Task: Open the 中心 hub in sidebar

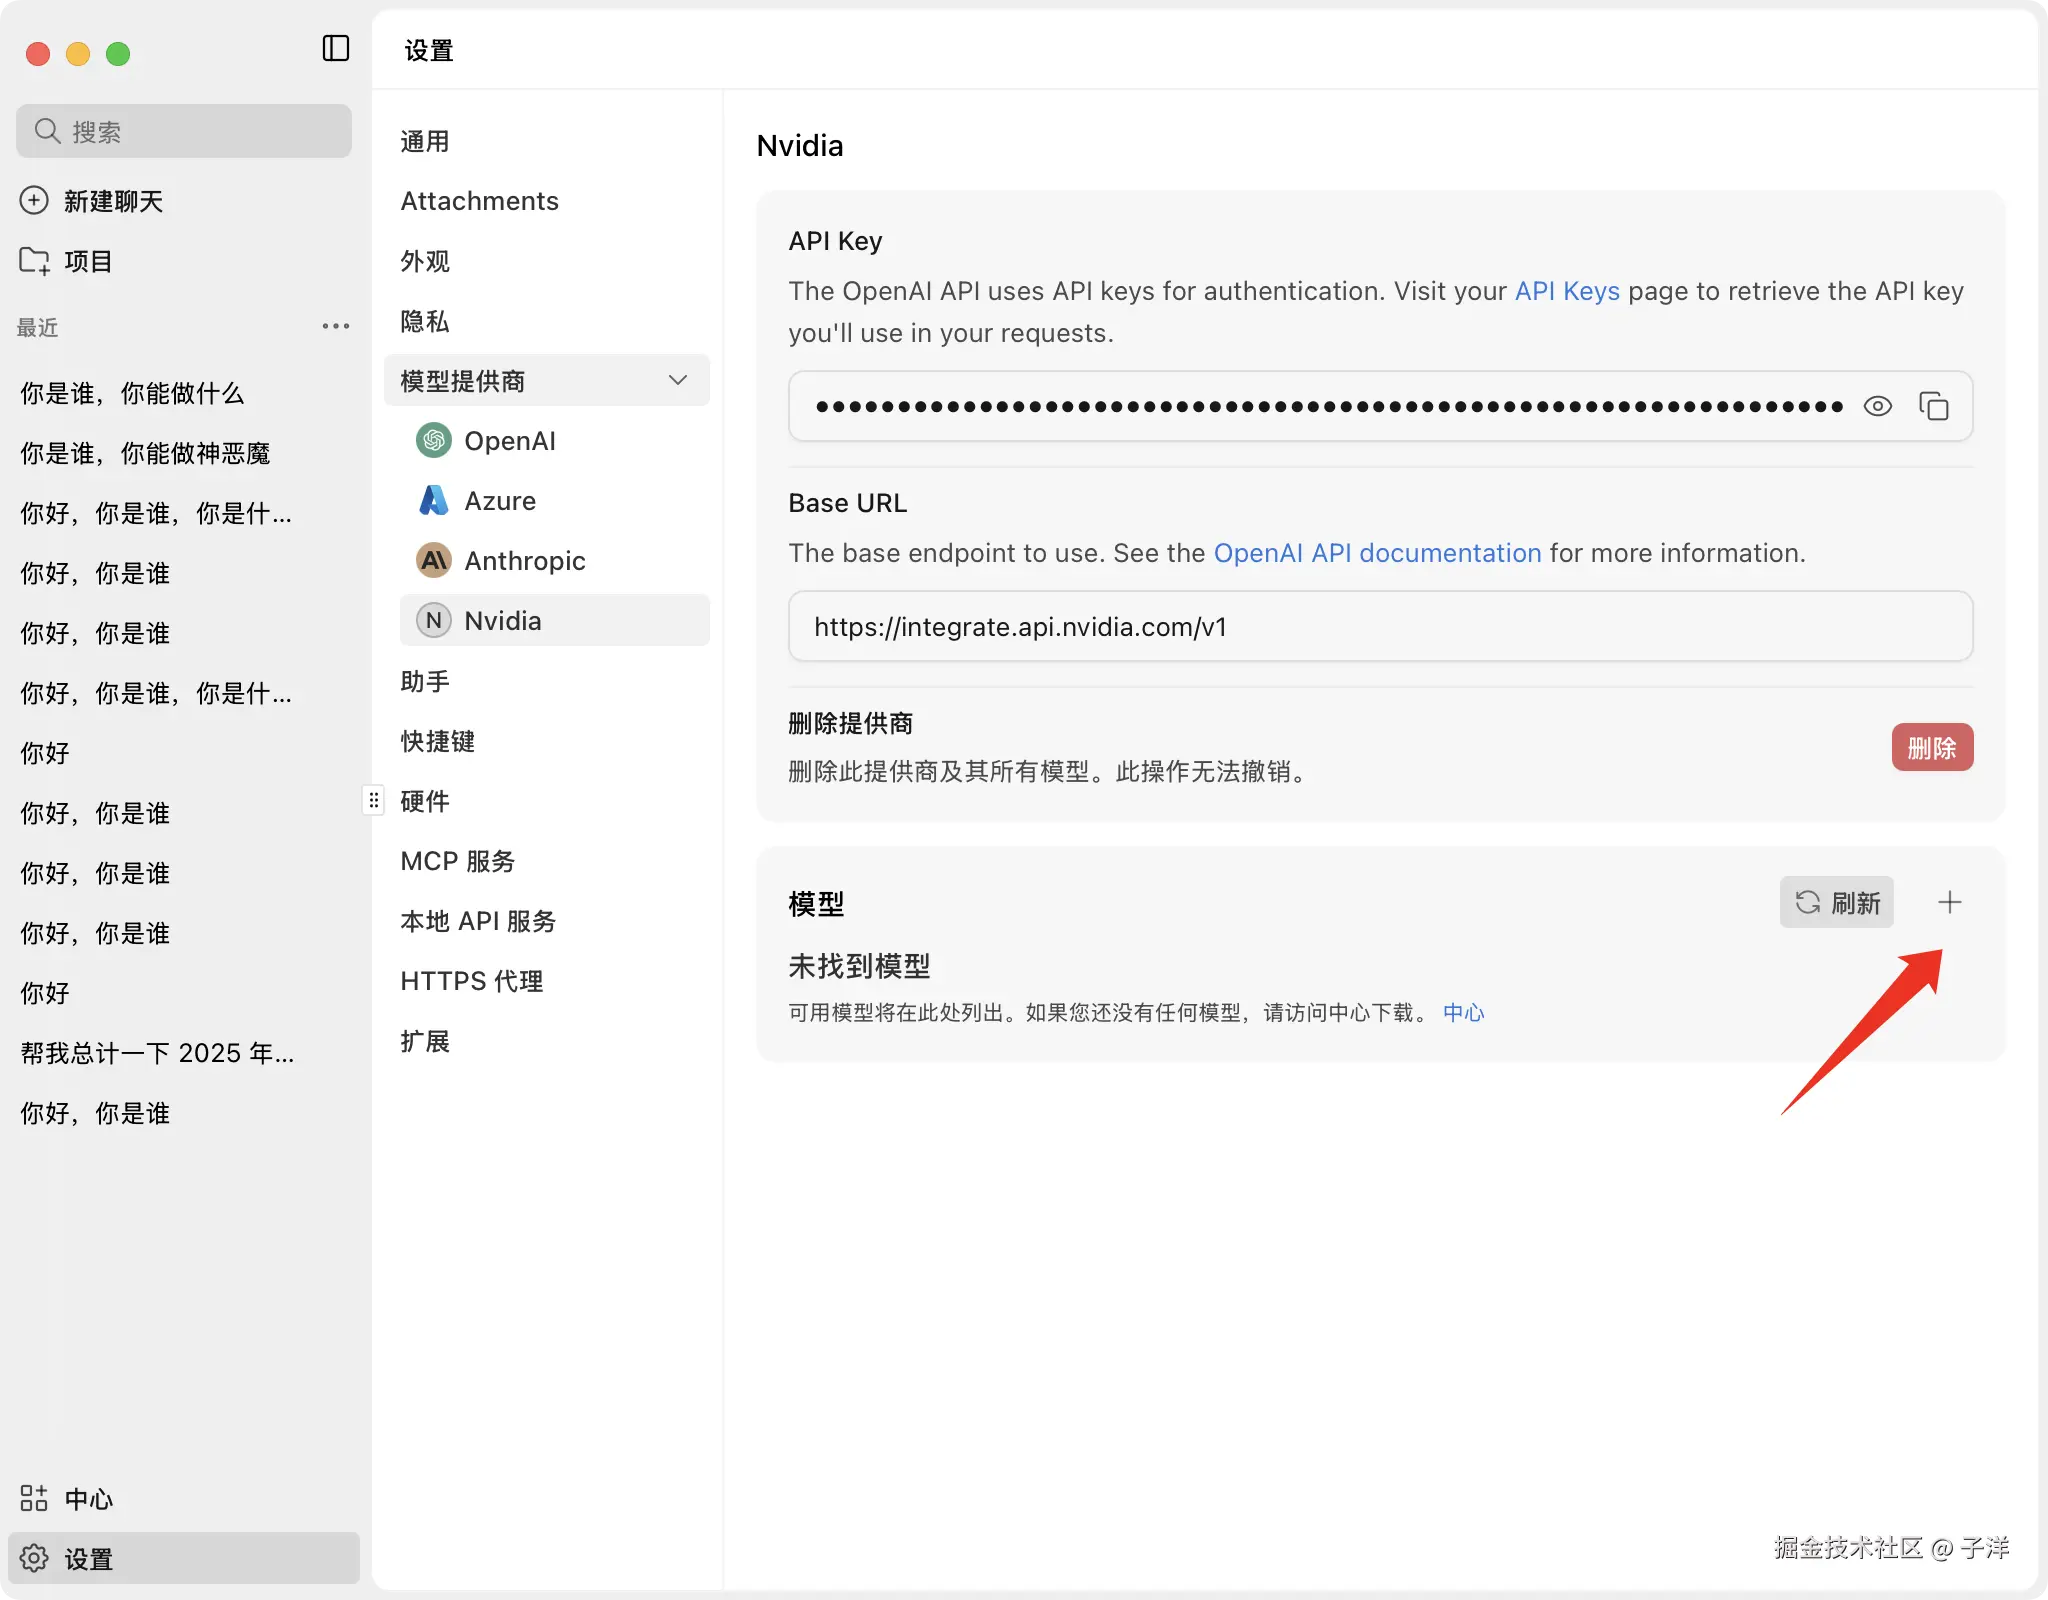Action: 88,1498
